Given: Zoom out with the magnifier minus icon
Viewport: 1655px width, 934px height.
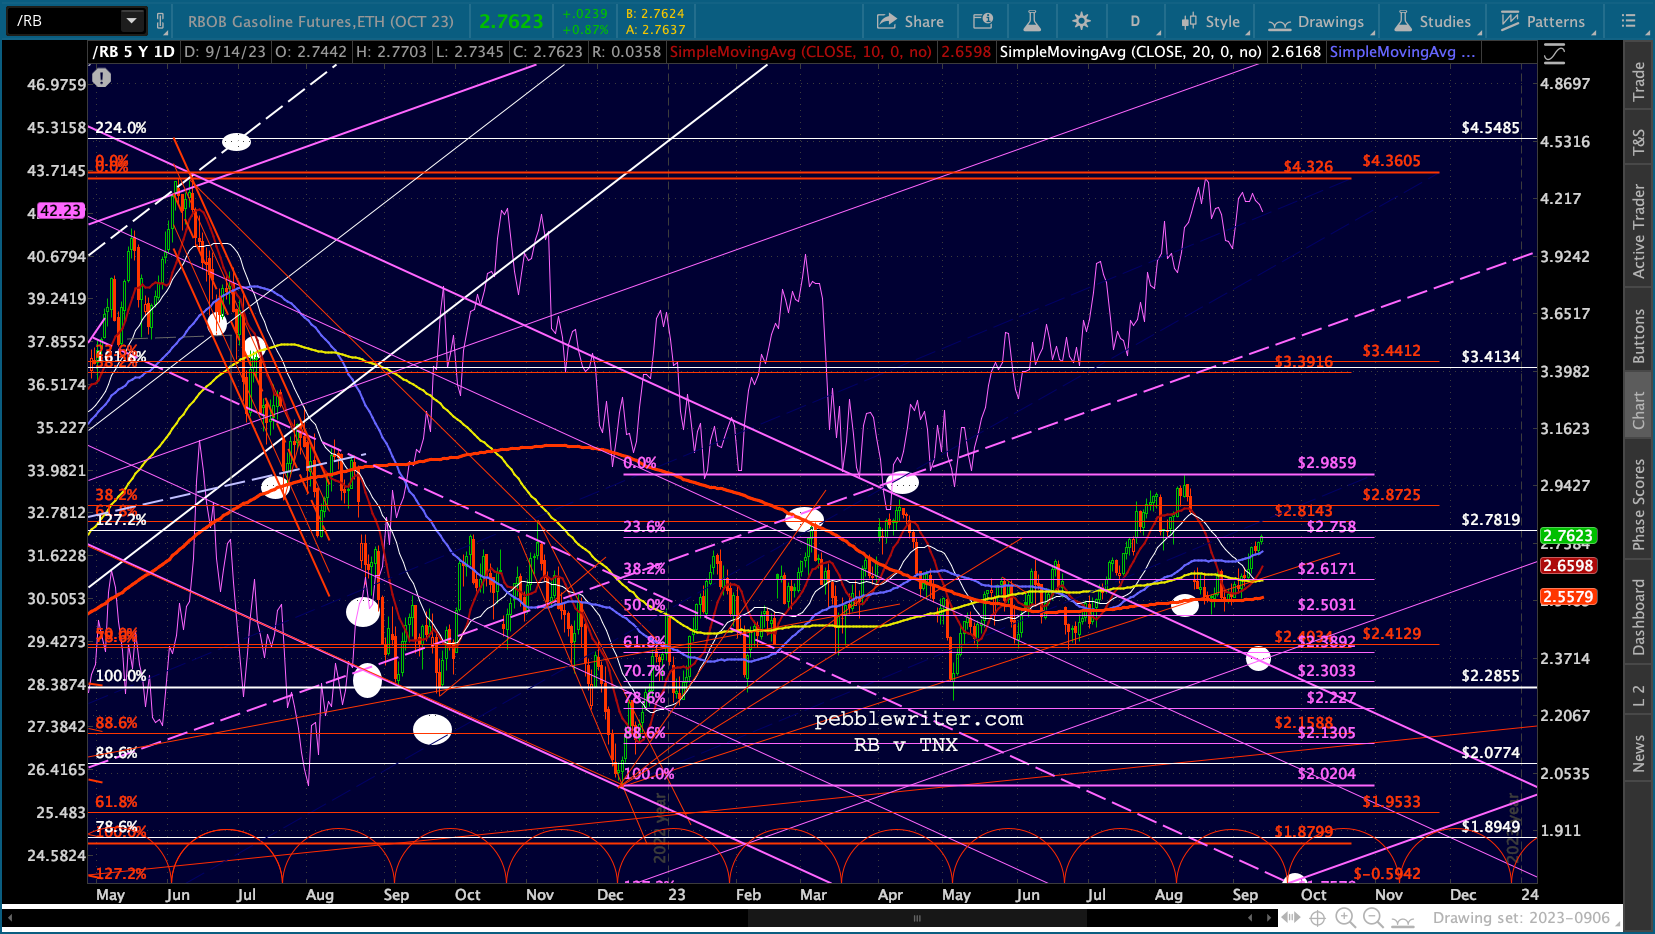Looking at the screenshot, I should (1374, 917).
